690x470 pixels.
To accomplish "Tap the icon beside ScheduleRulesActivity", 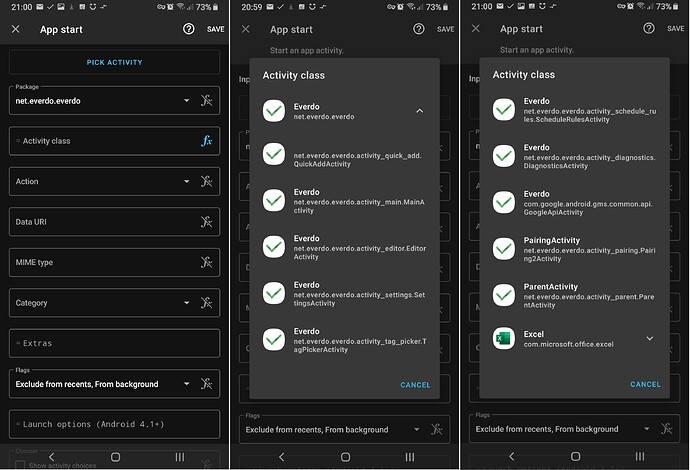I will (504, 110).
